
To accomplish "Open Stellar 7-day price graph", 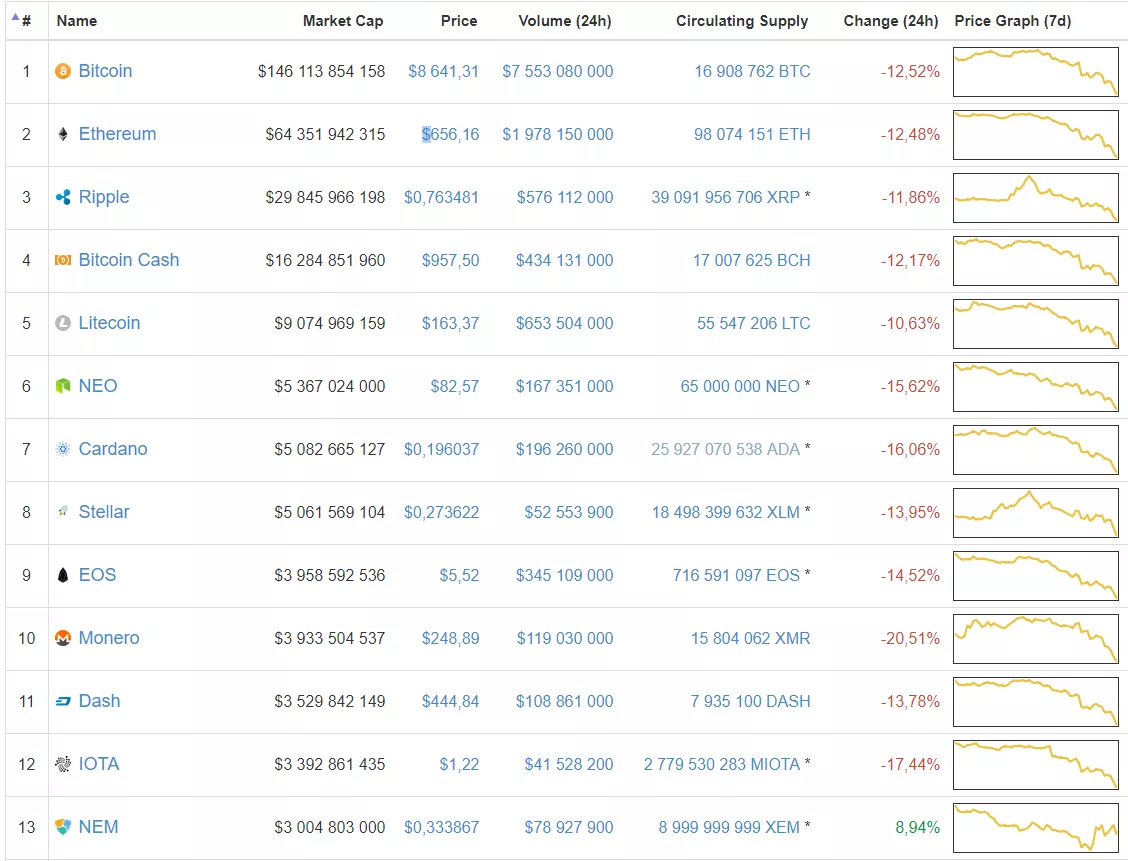I will [x=1036, y=513].
